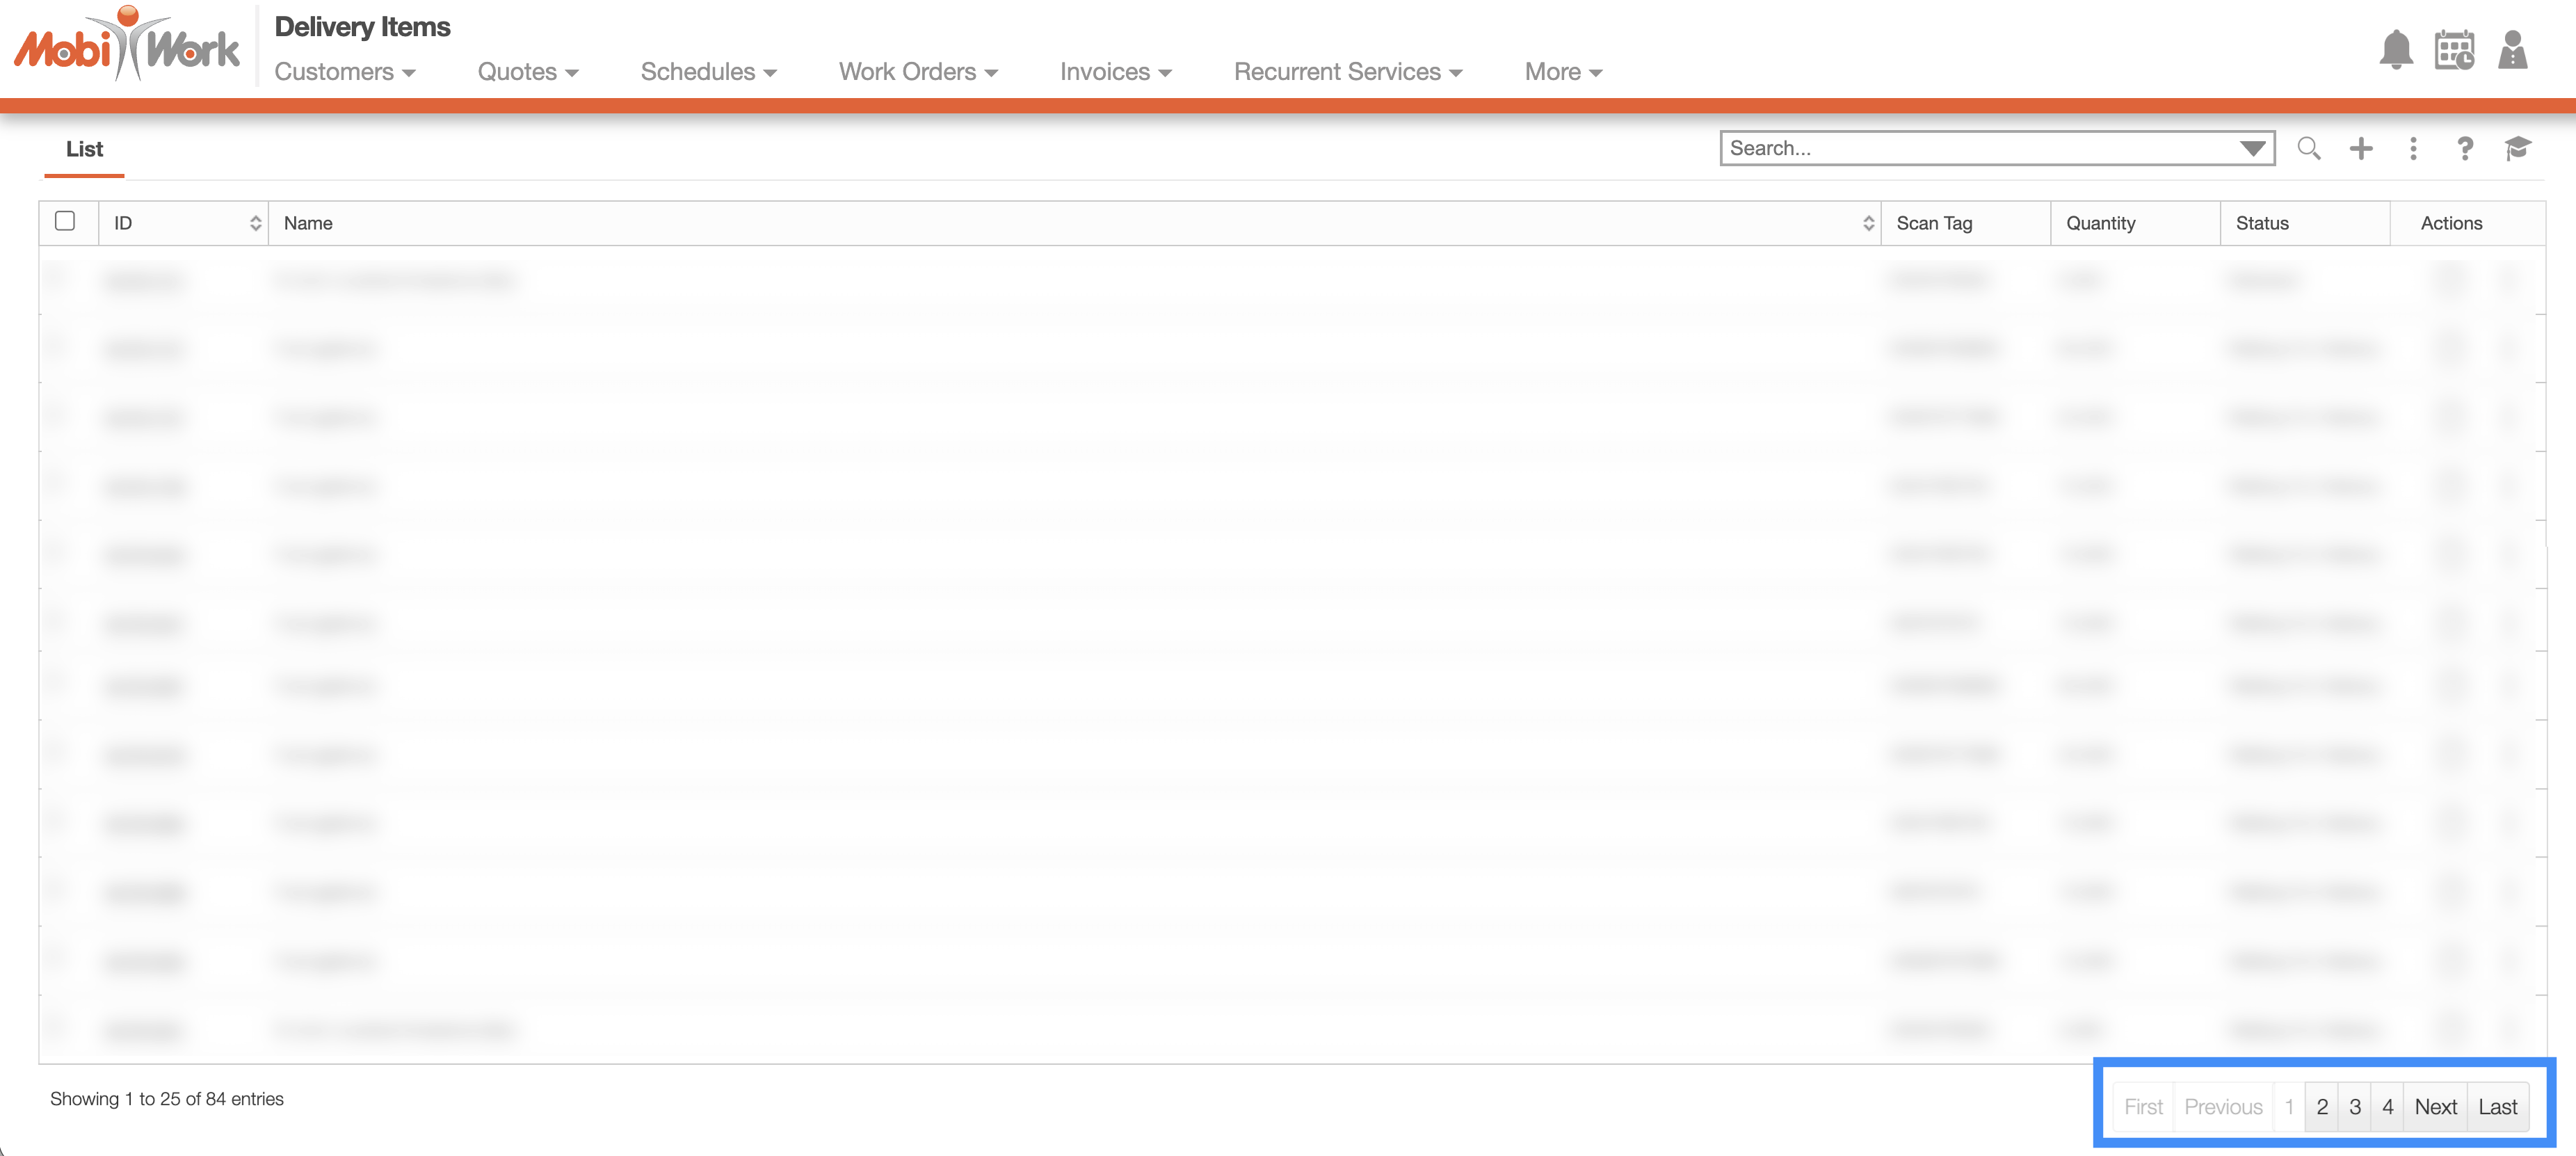Image resolution: width=2576 pixels, height=1156 pixels.
Task: Click the Scan Tag column header
Action: (1966, 223)
